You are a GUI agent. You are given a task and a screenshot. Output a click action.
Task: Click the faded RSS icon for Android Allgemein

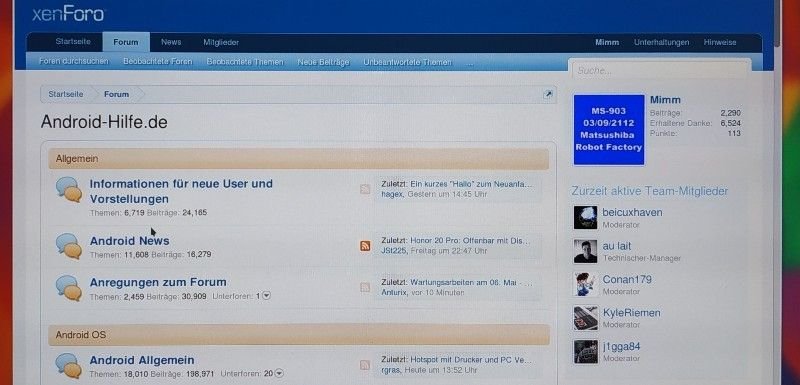click(x=365, y=365)
